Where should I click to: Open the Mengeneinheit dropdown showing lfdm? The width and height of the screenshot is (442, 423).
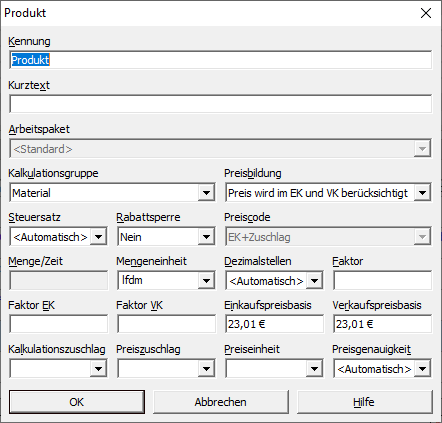[x=166, y=280]
